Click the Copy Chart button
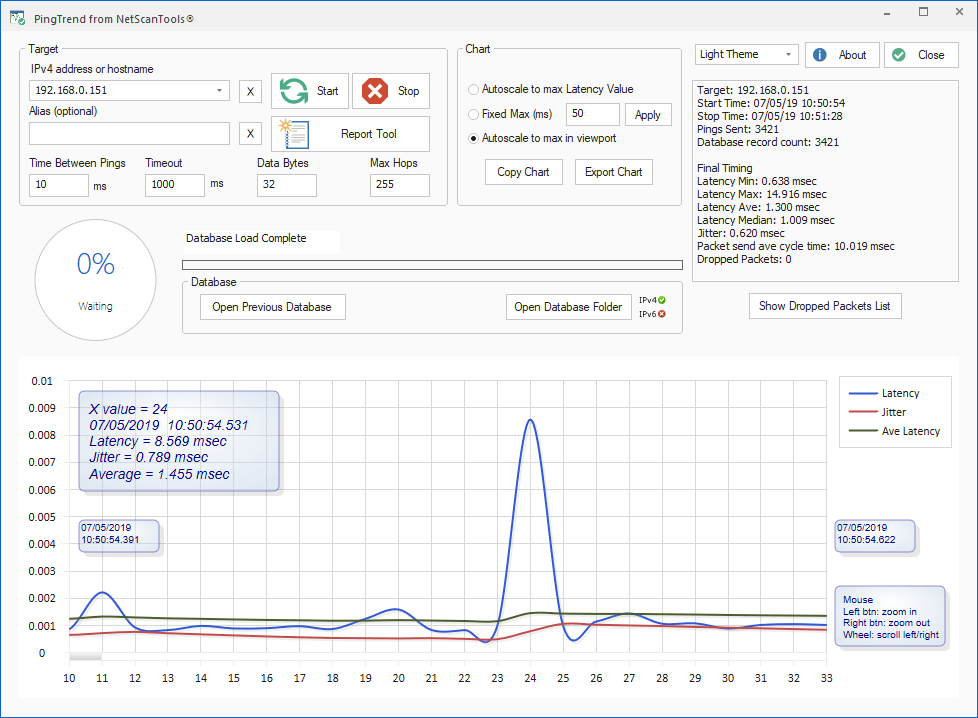Image resolution: width=978 pixels, height=718 pixels. point(523,172)
